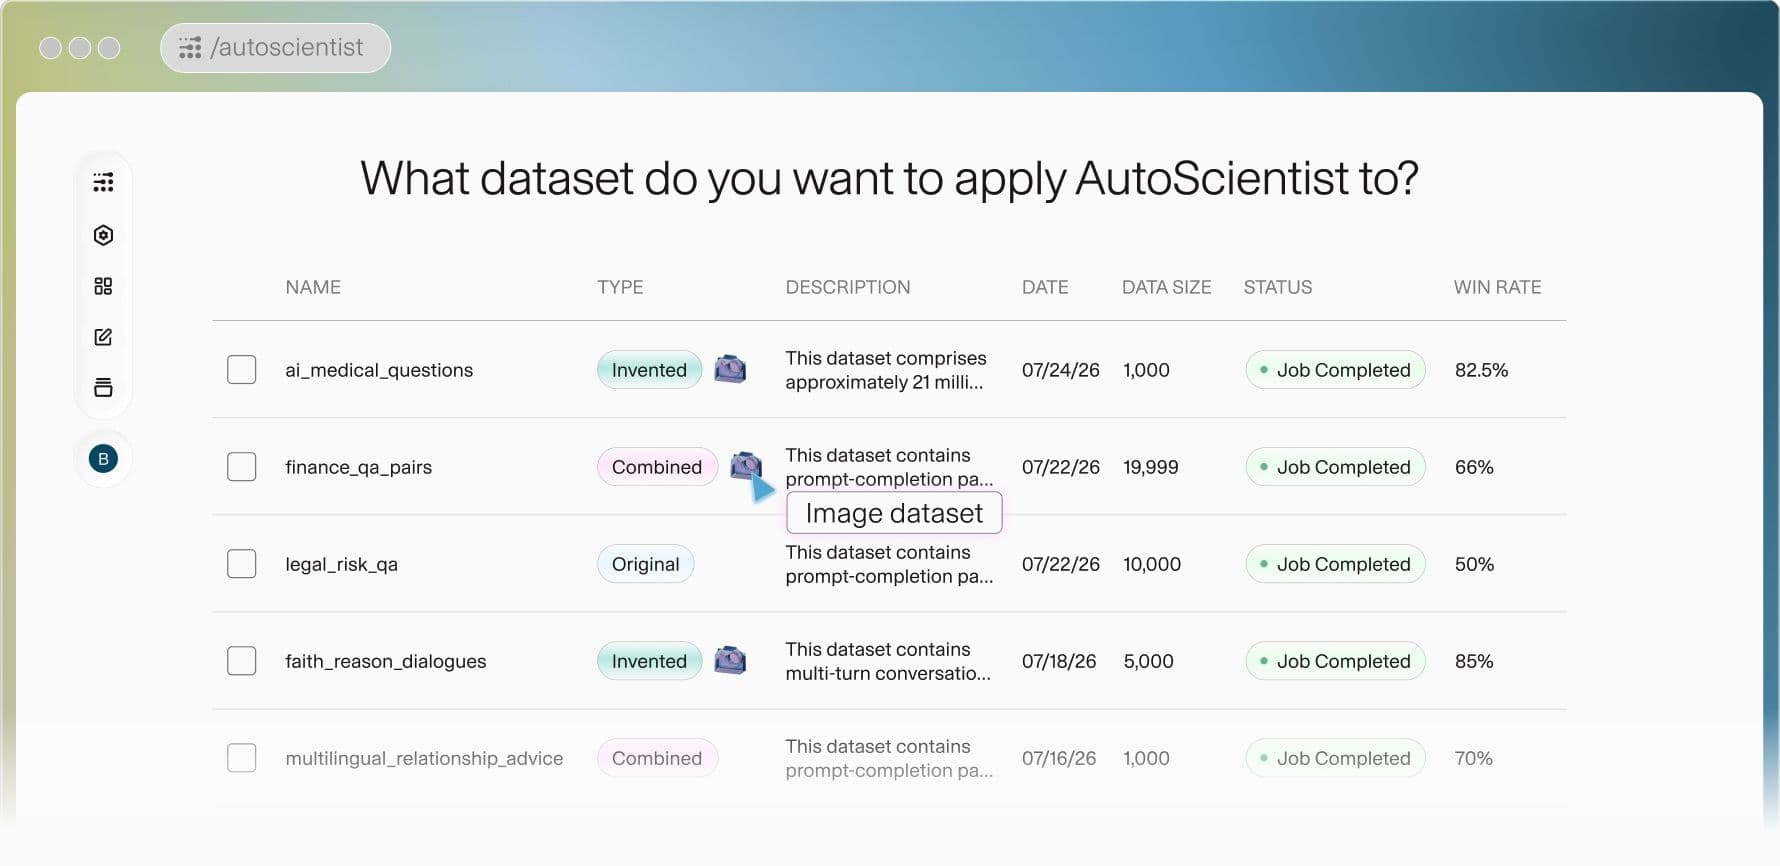The height and width of the screenshot is (866, 1780).
Task: Click image dataset icon for finance_qa_pairs
Action: pos(745,465)
